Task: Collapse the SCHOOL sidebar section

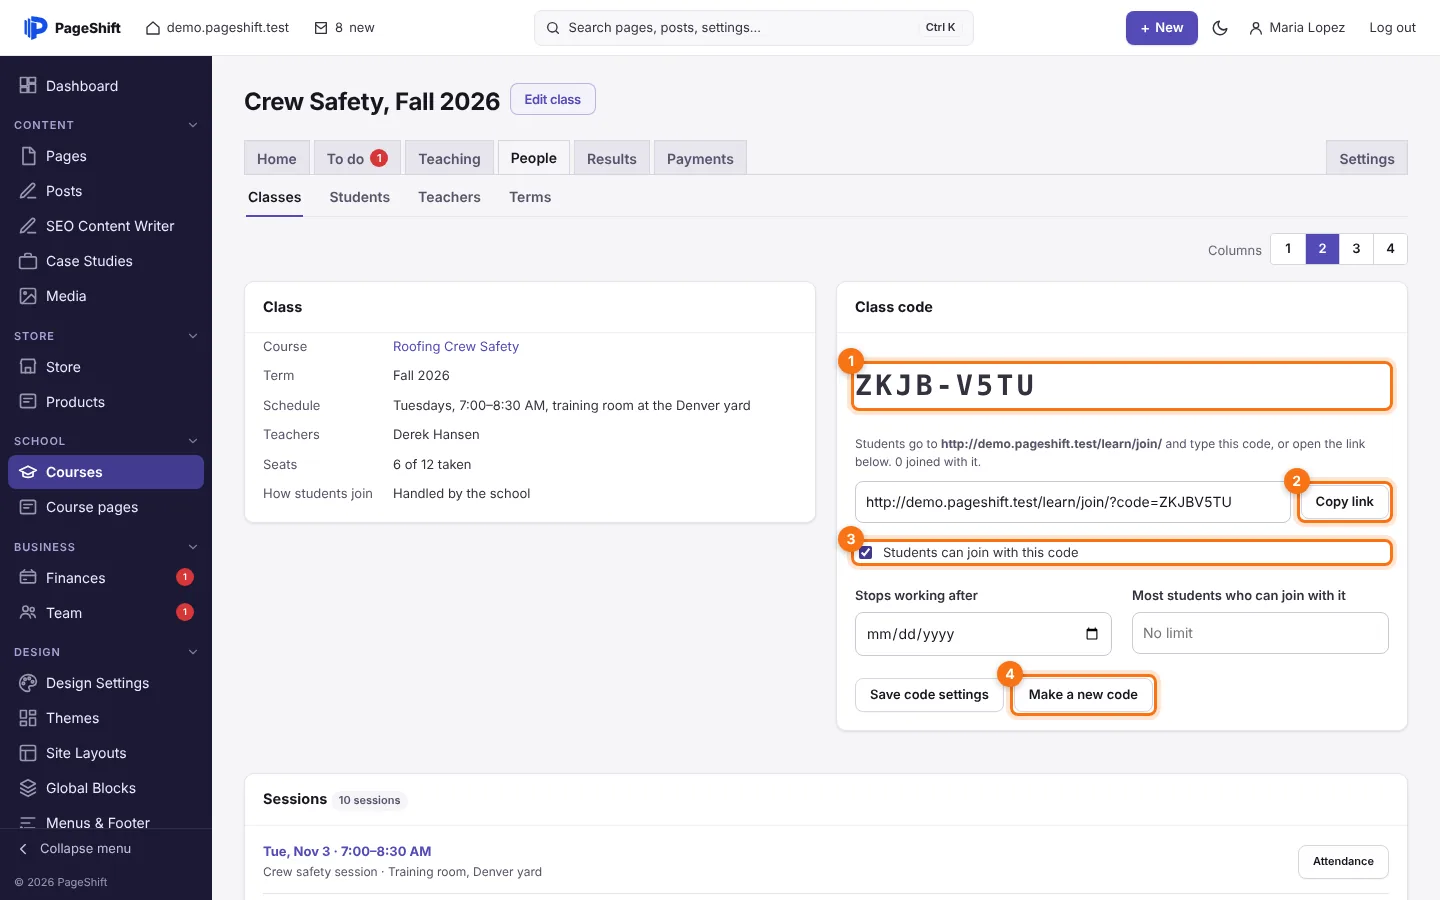Action: click(x=193, y=441)
